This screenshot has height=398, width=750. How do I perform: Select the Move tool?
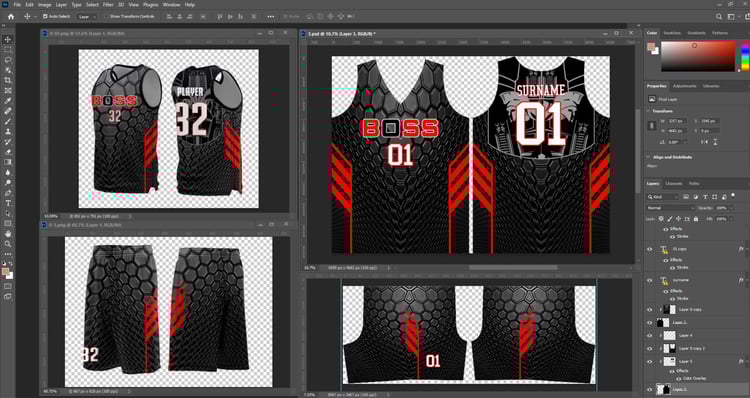8,39
